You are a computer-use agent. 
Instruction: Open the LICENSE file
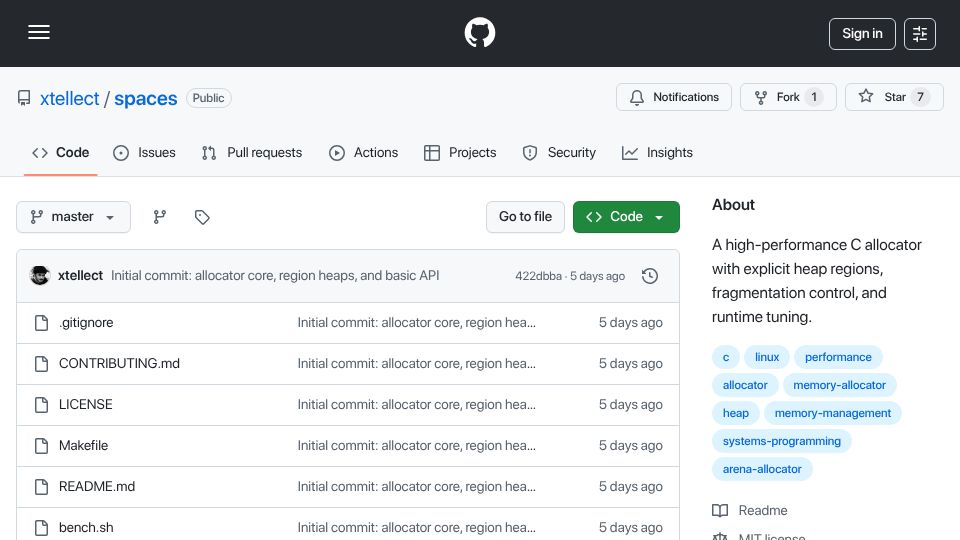(x=86, y=405)
